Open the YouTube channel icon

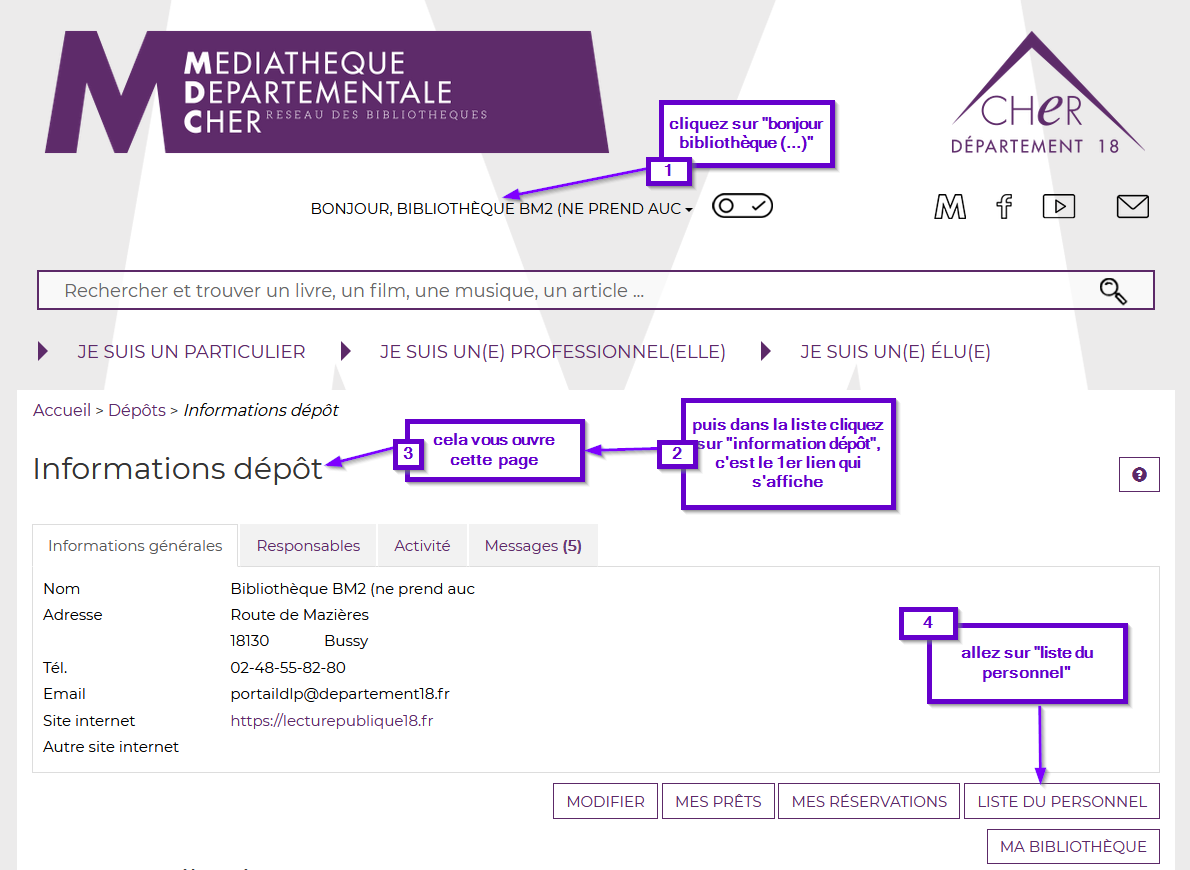tap(1058, 206)
